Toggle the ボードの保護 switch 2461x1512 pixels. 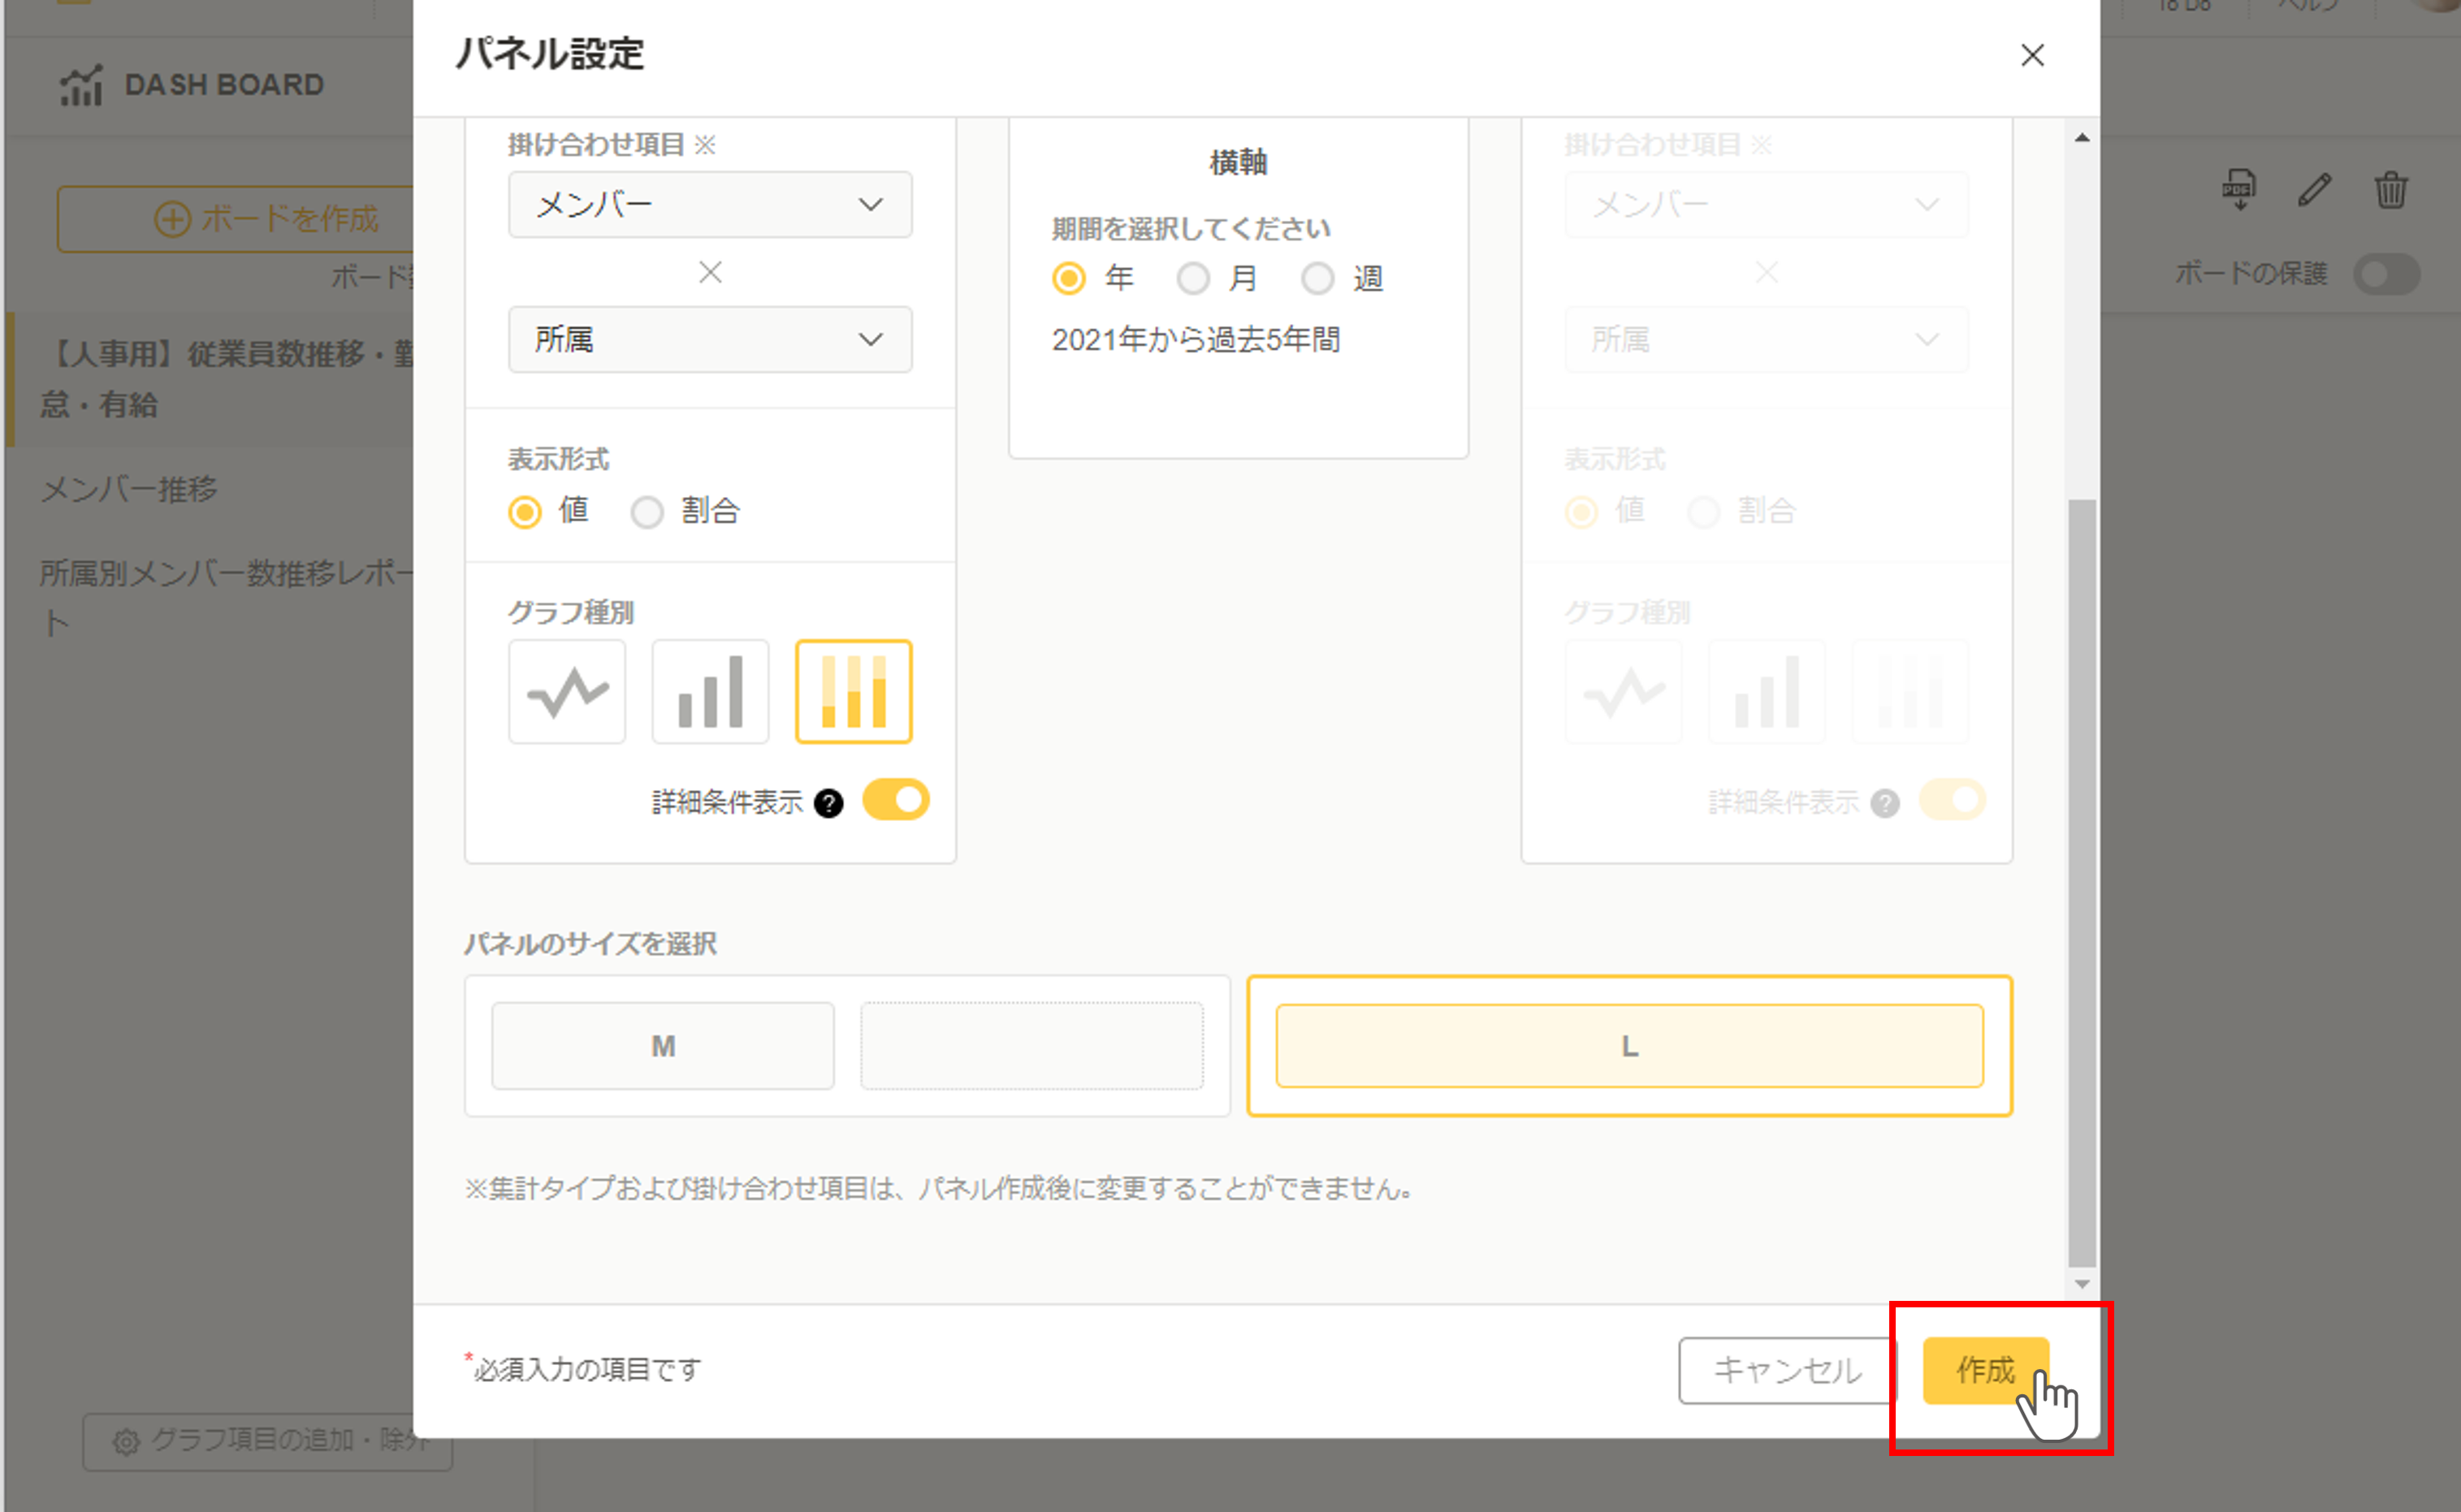pyautogui.click(x=2386, y=274)
